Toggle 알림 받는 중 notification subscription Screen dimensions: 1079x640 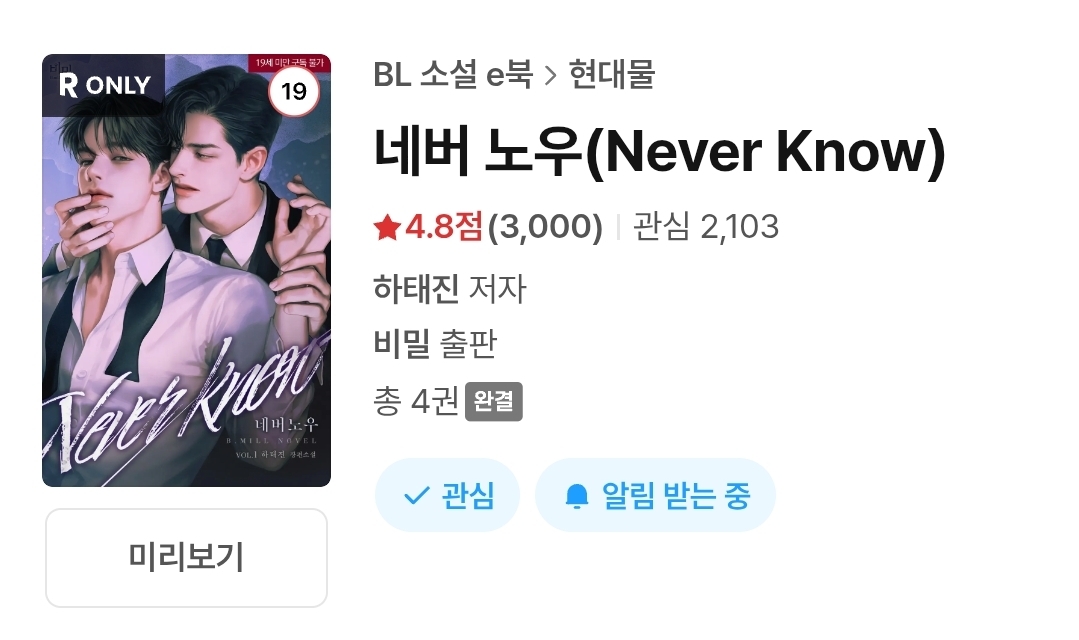tap(655, 495)
